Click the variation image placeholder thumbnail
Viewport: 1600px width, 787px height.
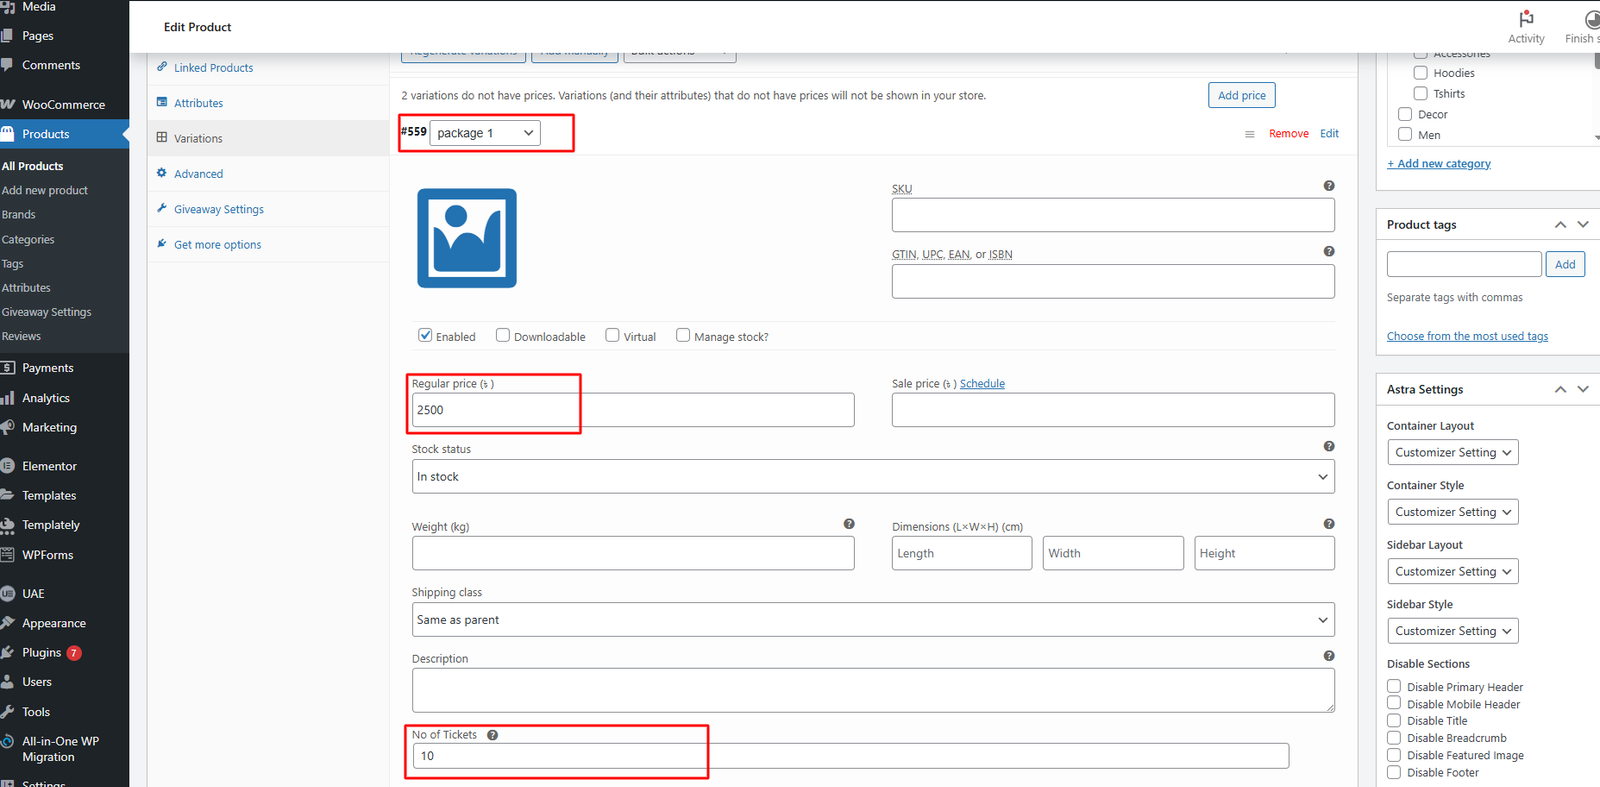(467, 238)
